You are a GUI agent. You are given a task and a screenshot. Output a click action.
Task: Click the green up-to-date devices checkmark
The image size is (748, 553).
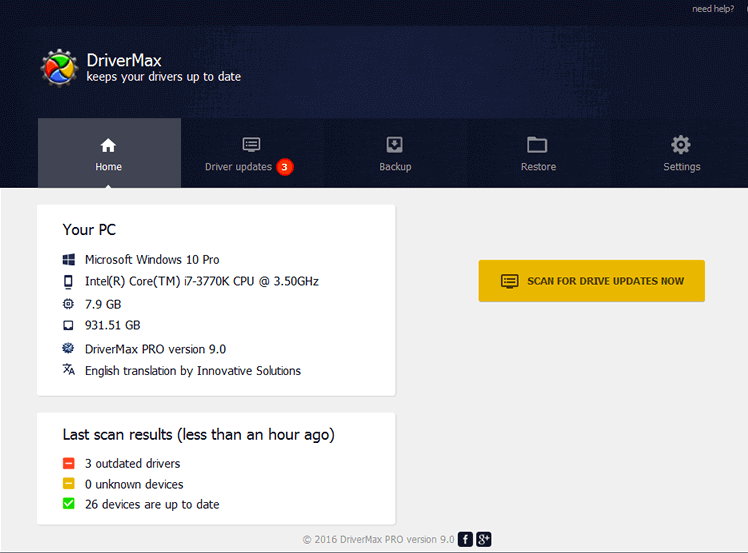pyautogui.click(x=68, y=504)
